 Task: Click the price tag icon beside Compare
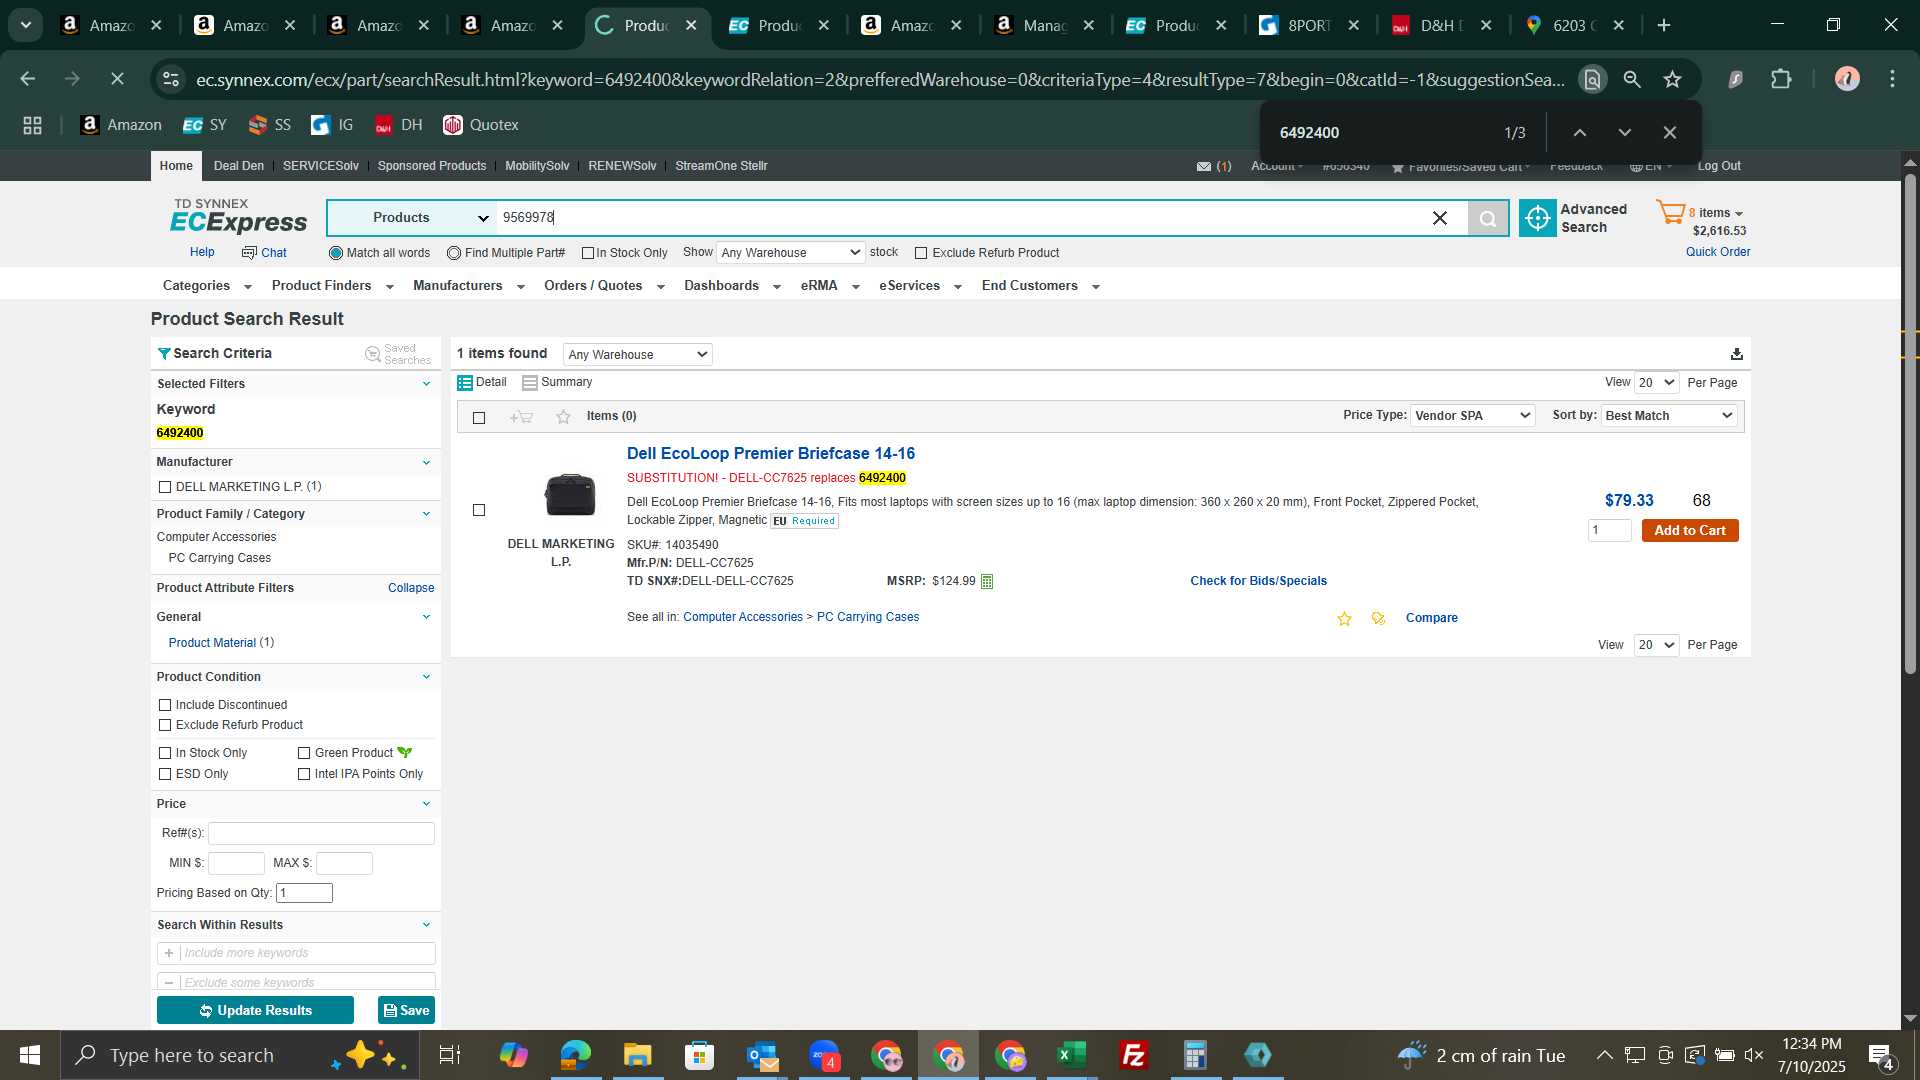coord(1378,619)
